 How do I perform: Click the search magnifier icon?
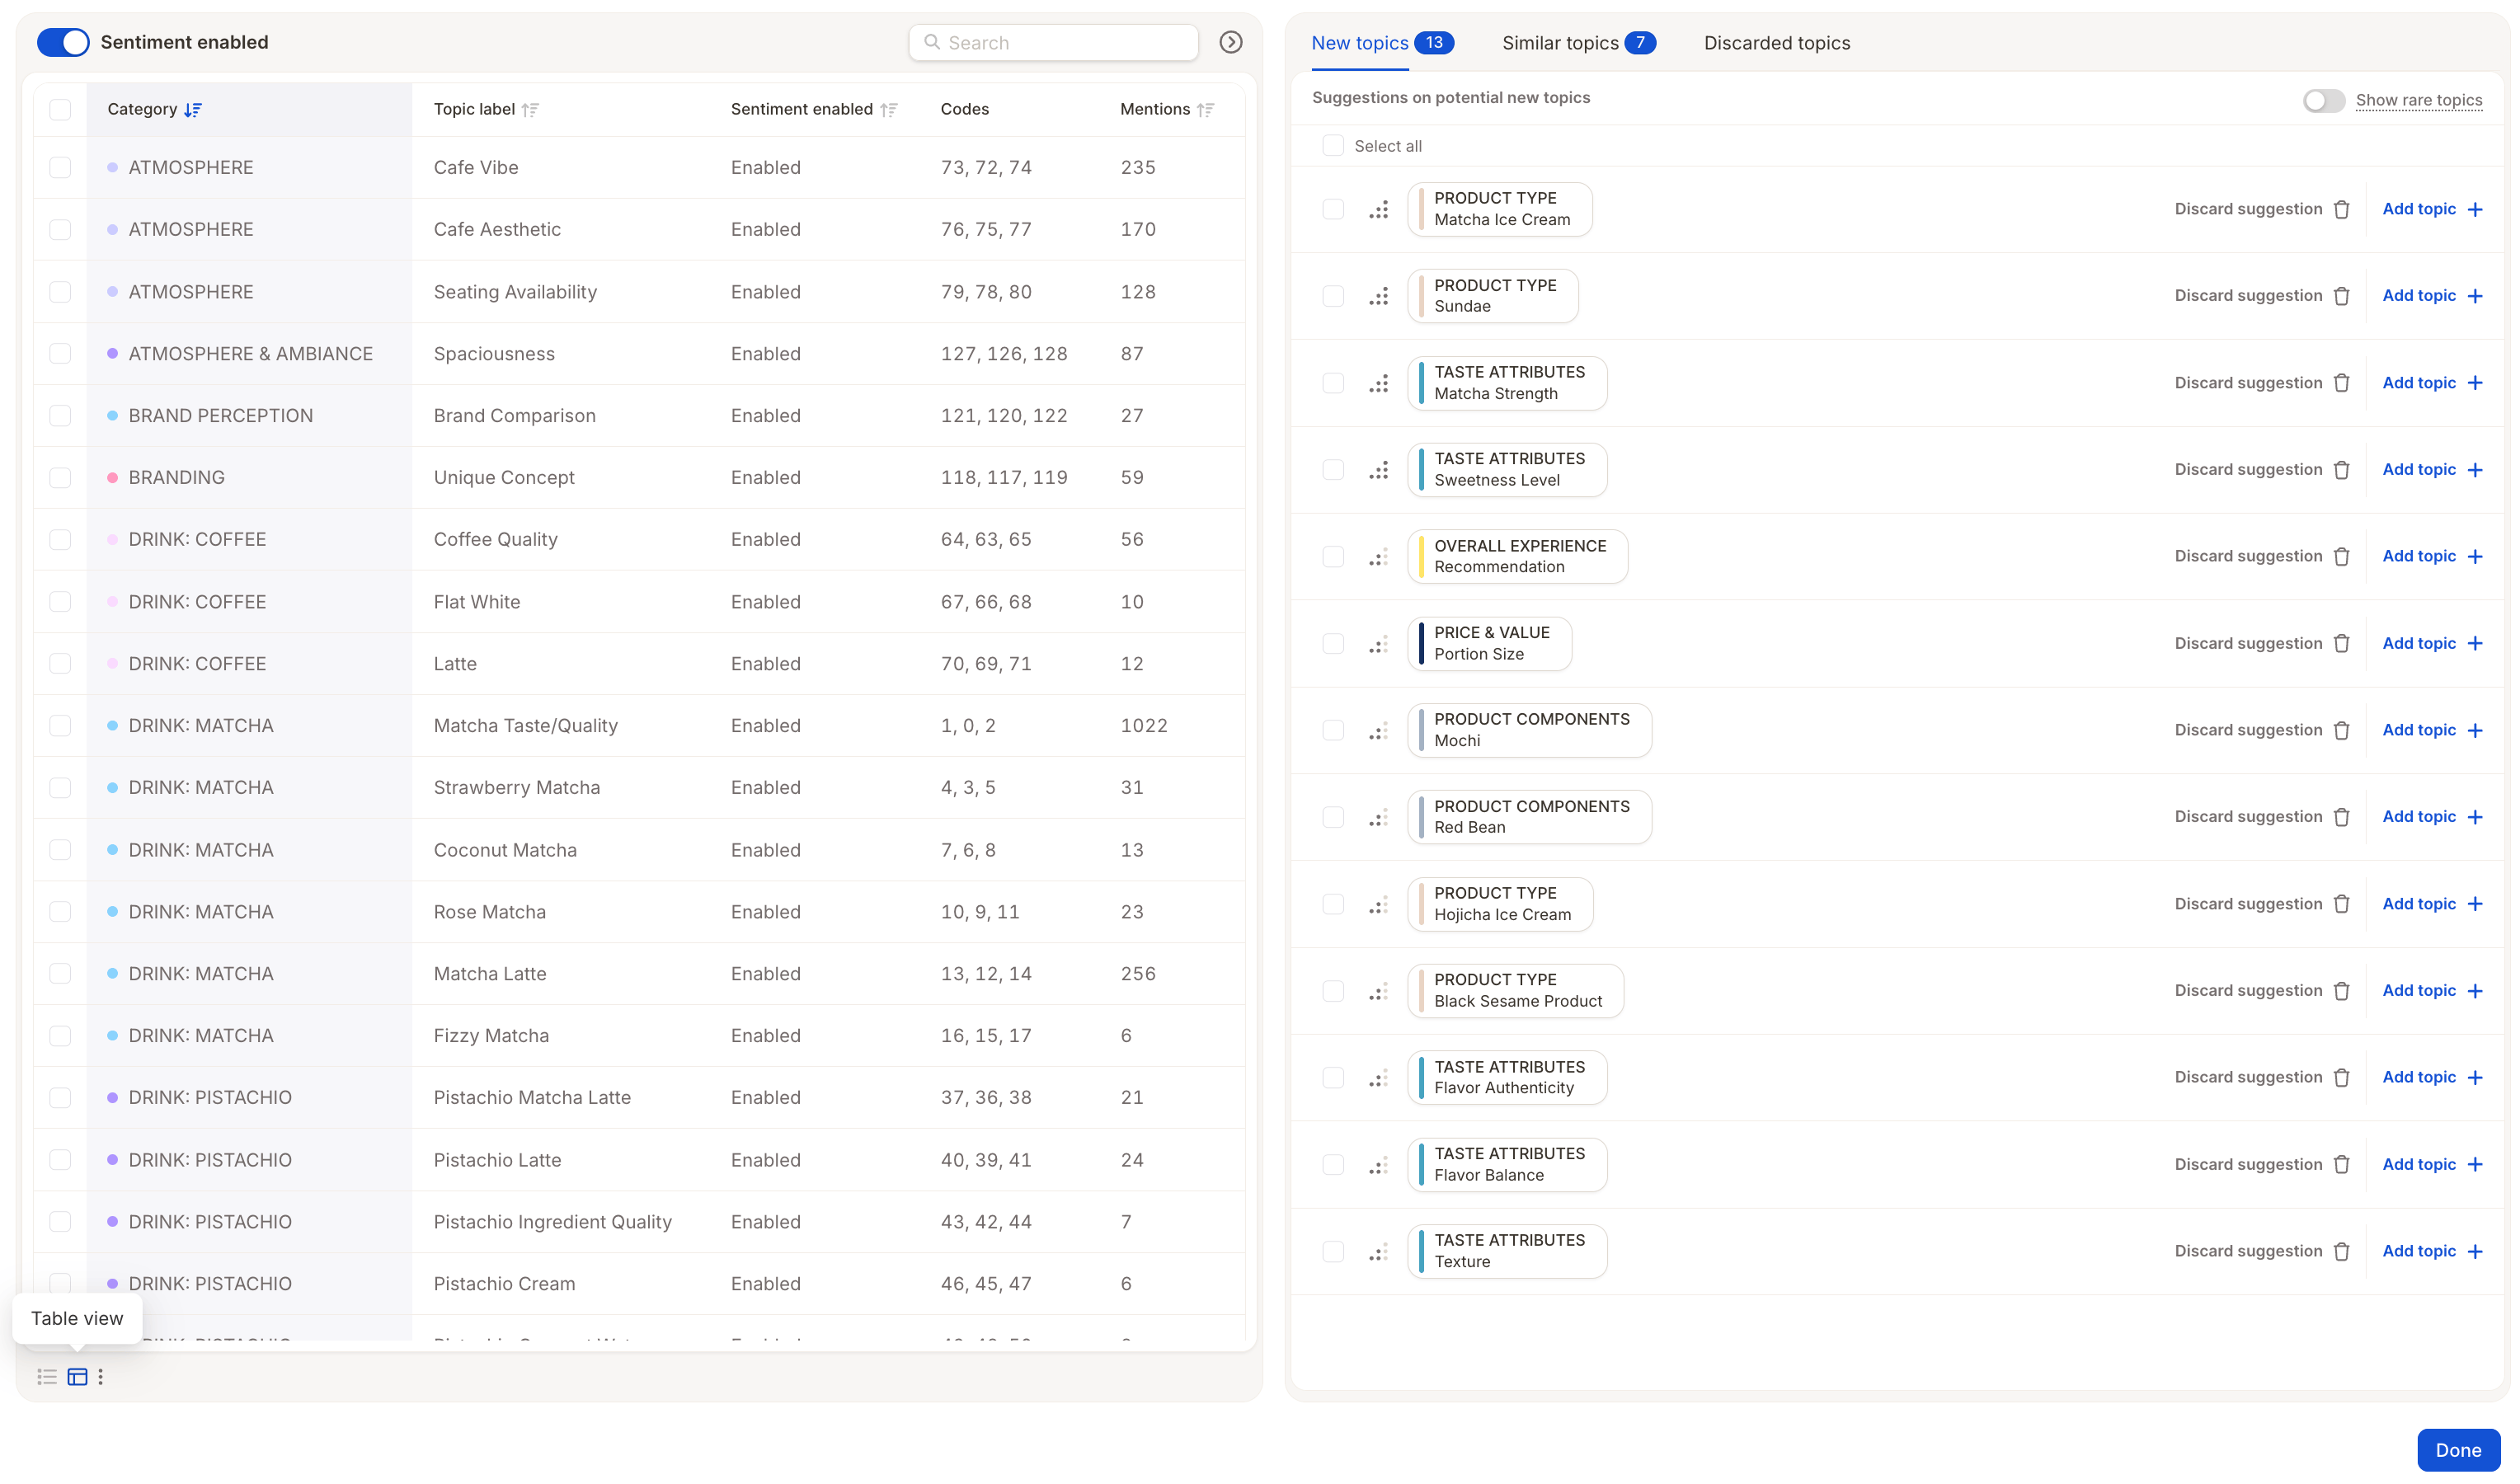tap(932, 42)
